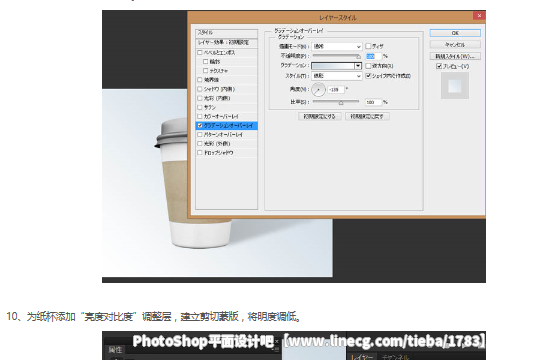Switch to the Properties (属性) panel tab

point(115,350)
